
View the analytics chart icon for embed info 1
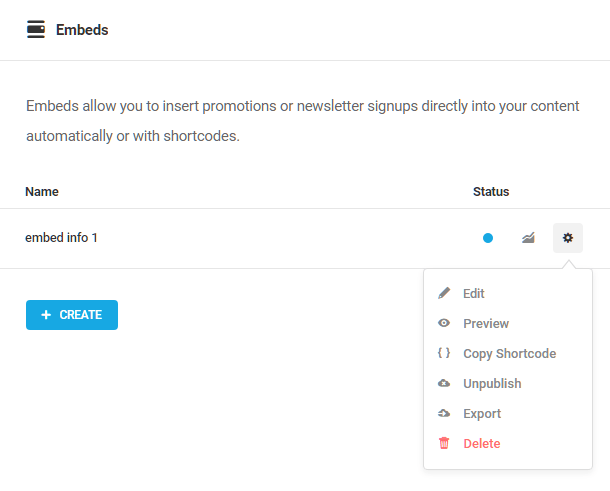[528, 238]
